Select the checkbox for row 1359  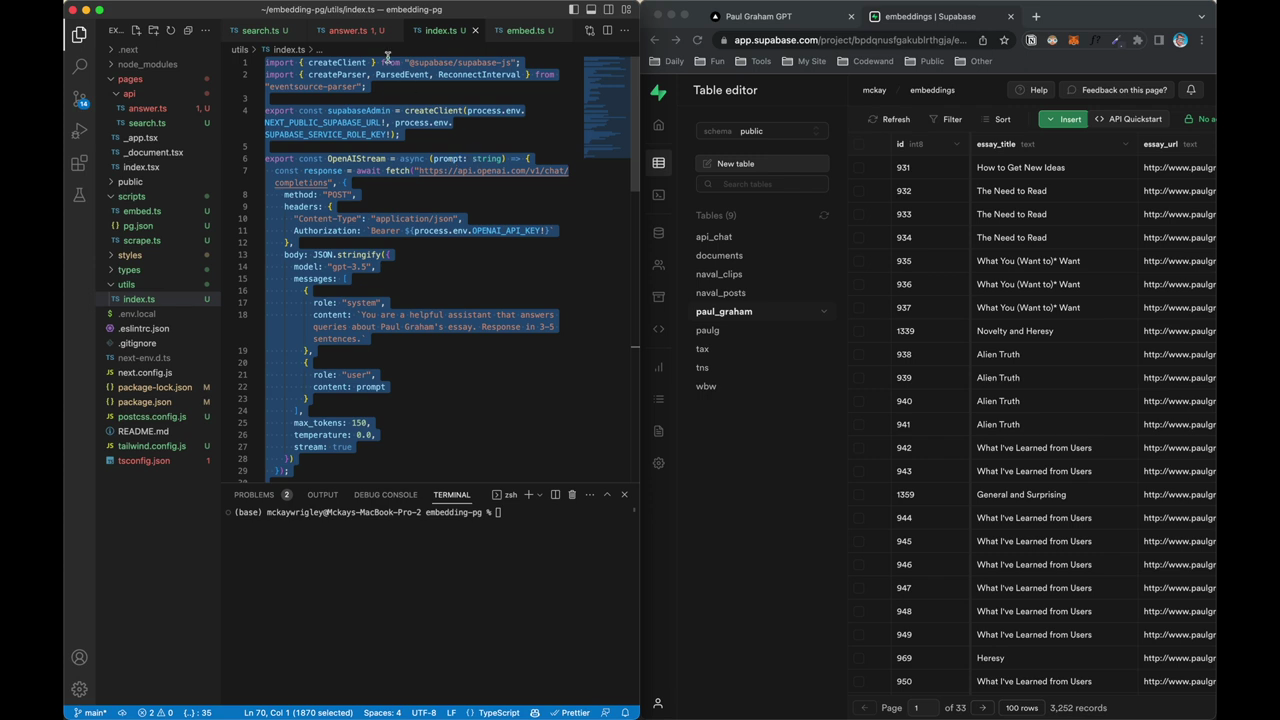coord(858,495)
